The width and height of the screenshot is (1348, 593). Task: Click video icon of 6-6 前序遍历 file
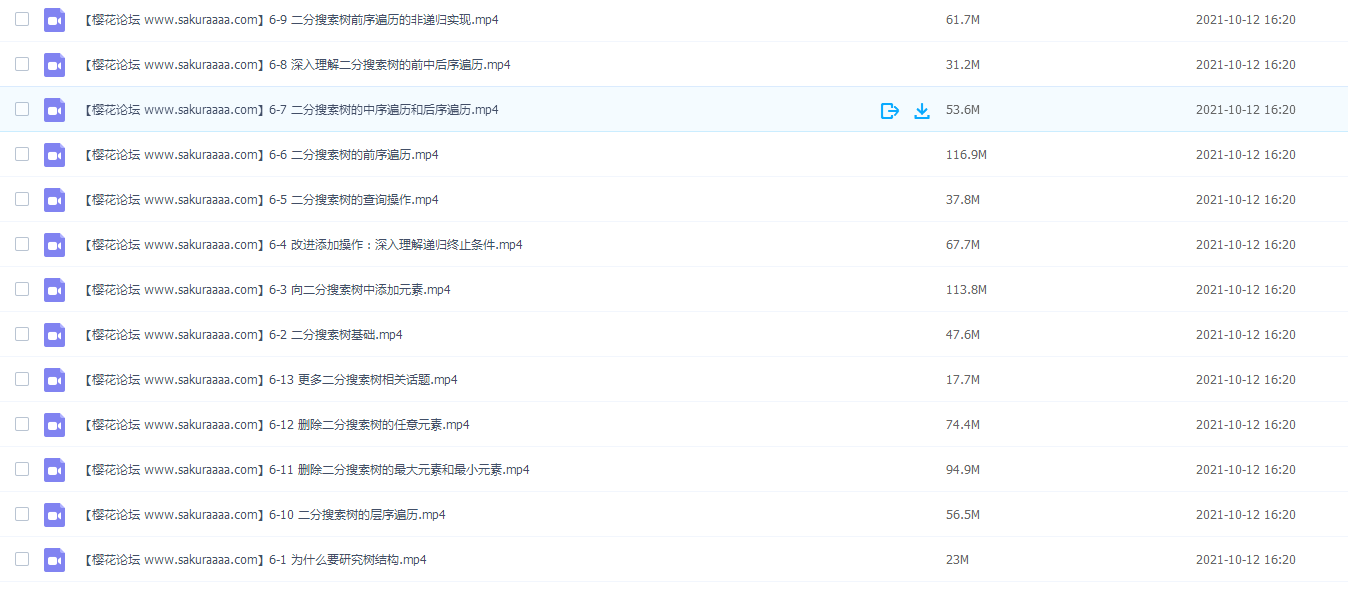tap(54, 155)
